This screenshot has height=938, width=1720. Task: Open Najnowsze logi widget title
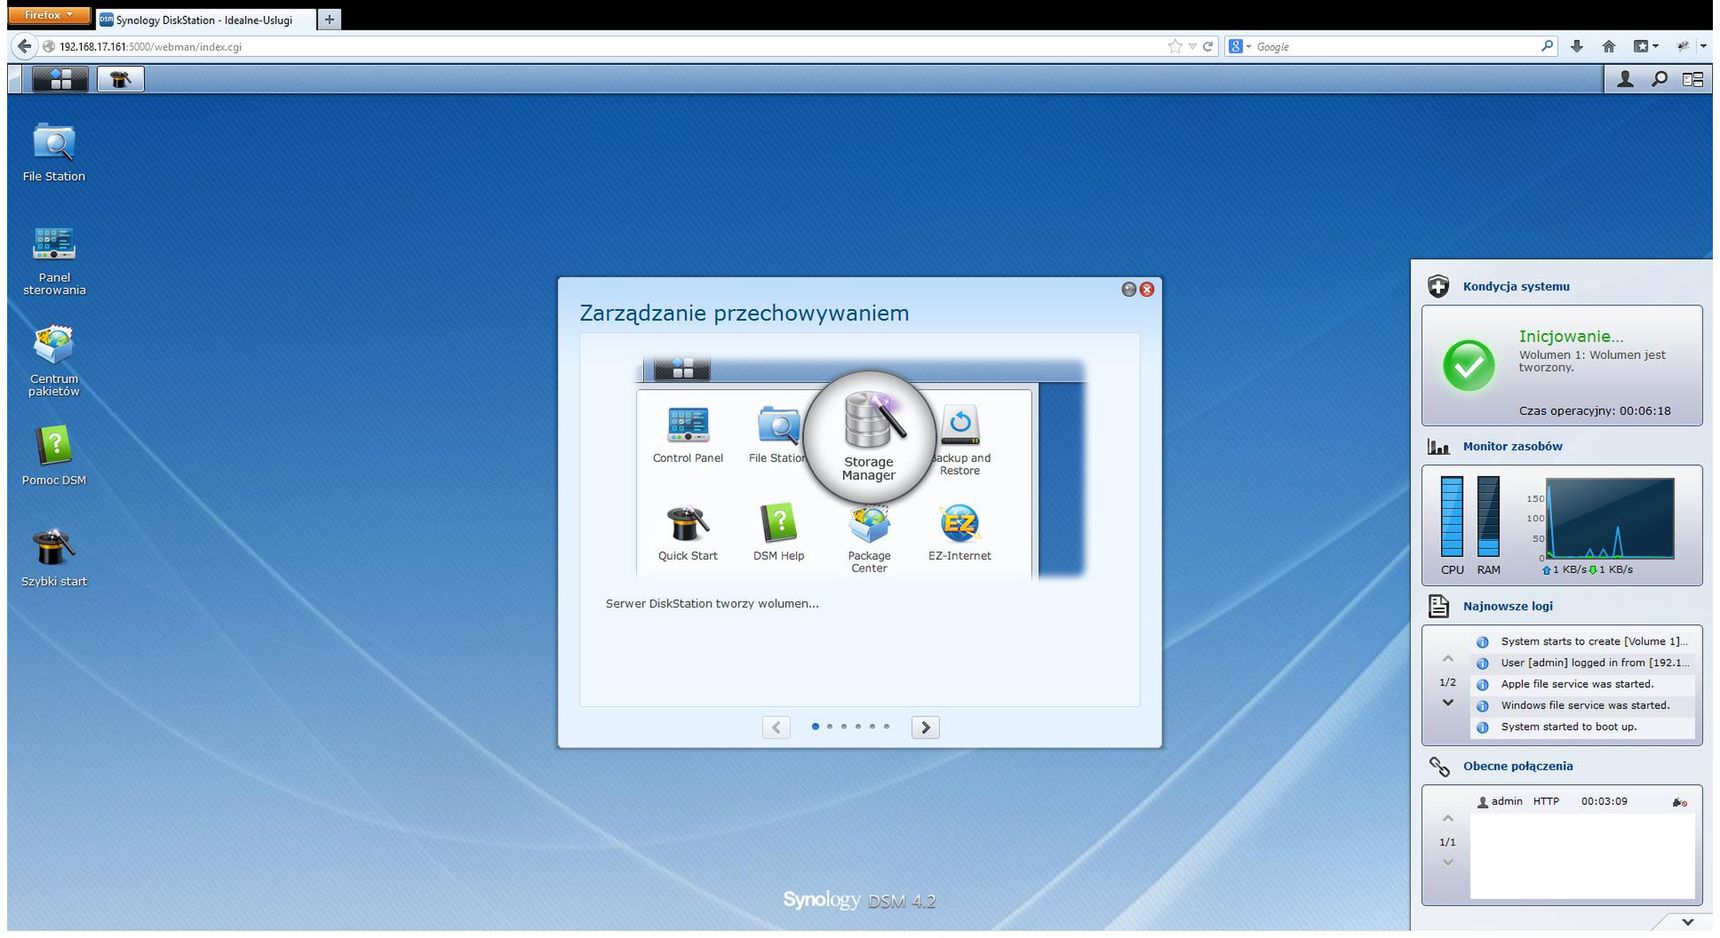pyautogui.click(x=1508, y=606)
